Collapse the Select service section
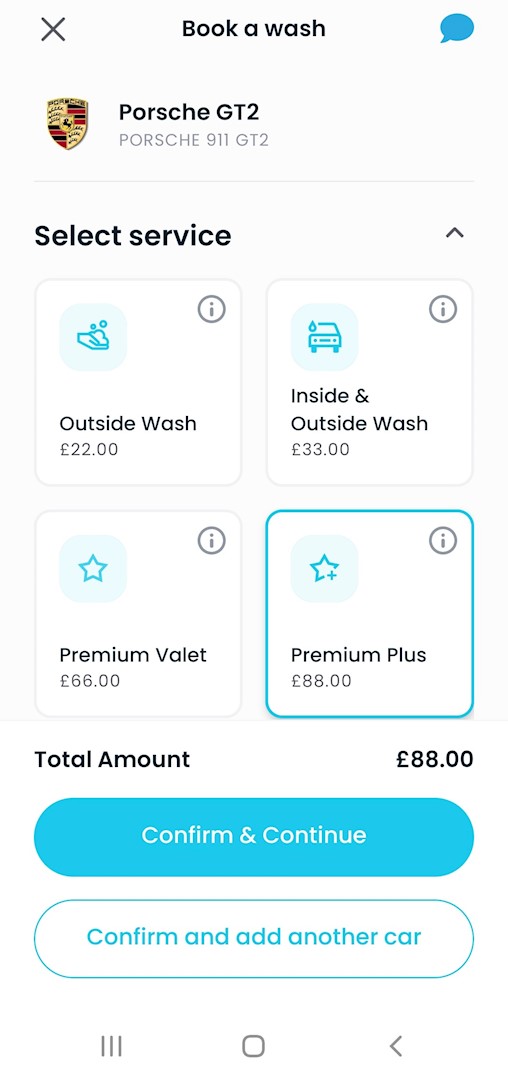This screenshot has width=508, height=1080. 454,233
